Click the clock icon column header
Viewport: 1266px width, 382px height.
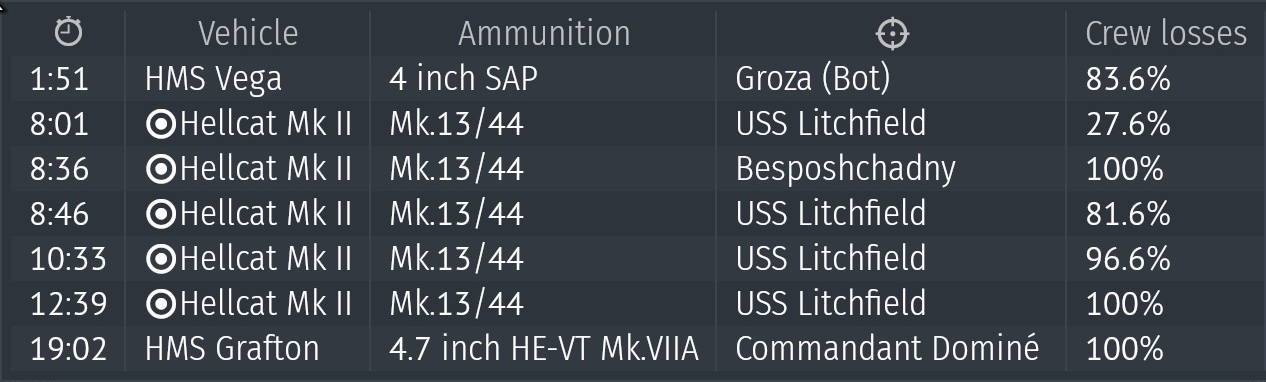point(68,33)
